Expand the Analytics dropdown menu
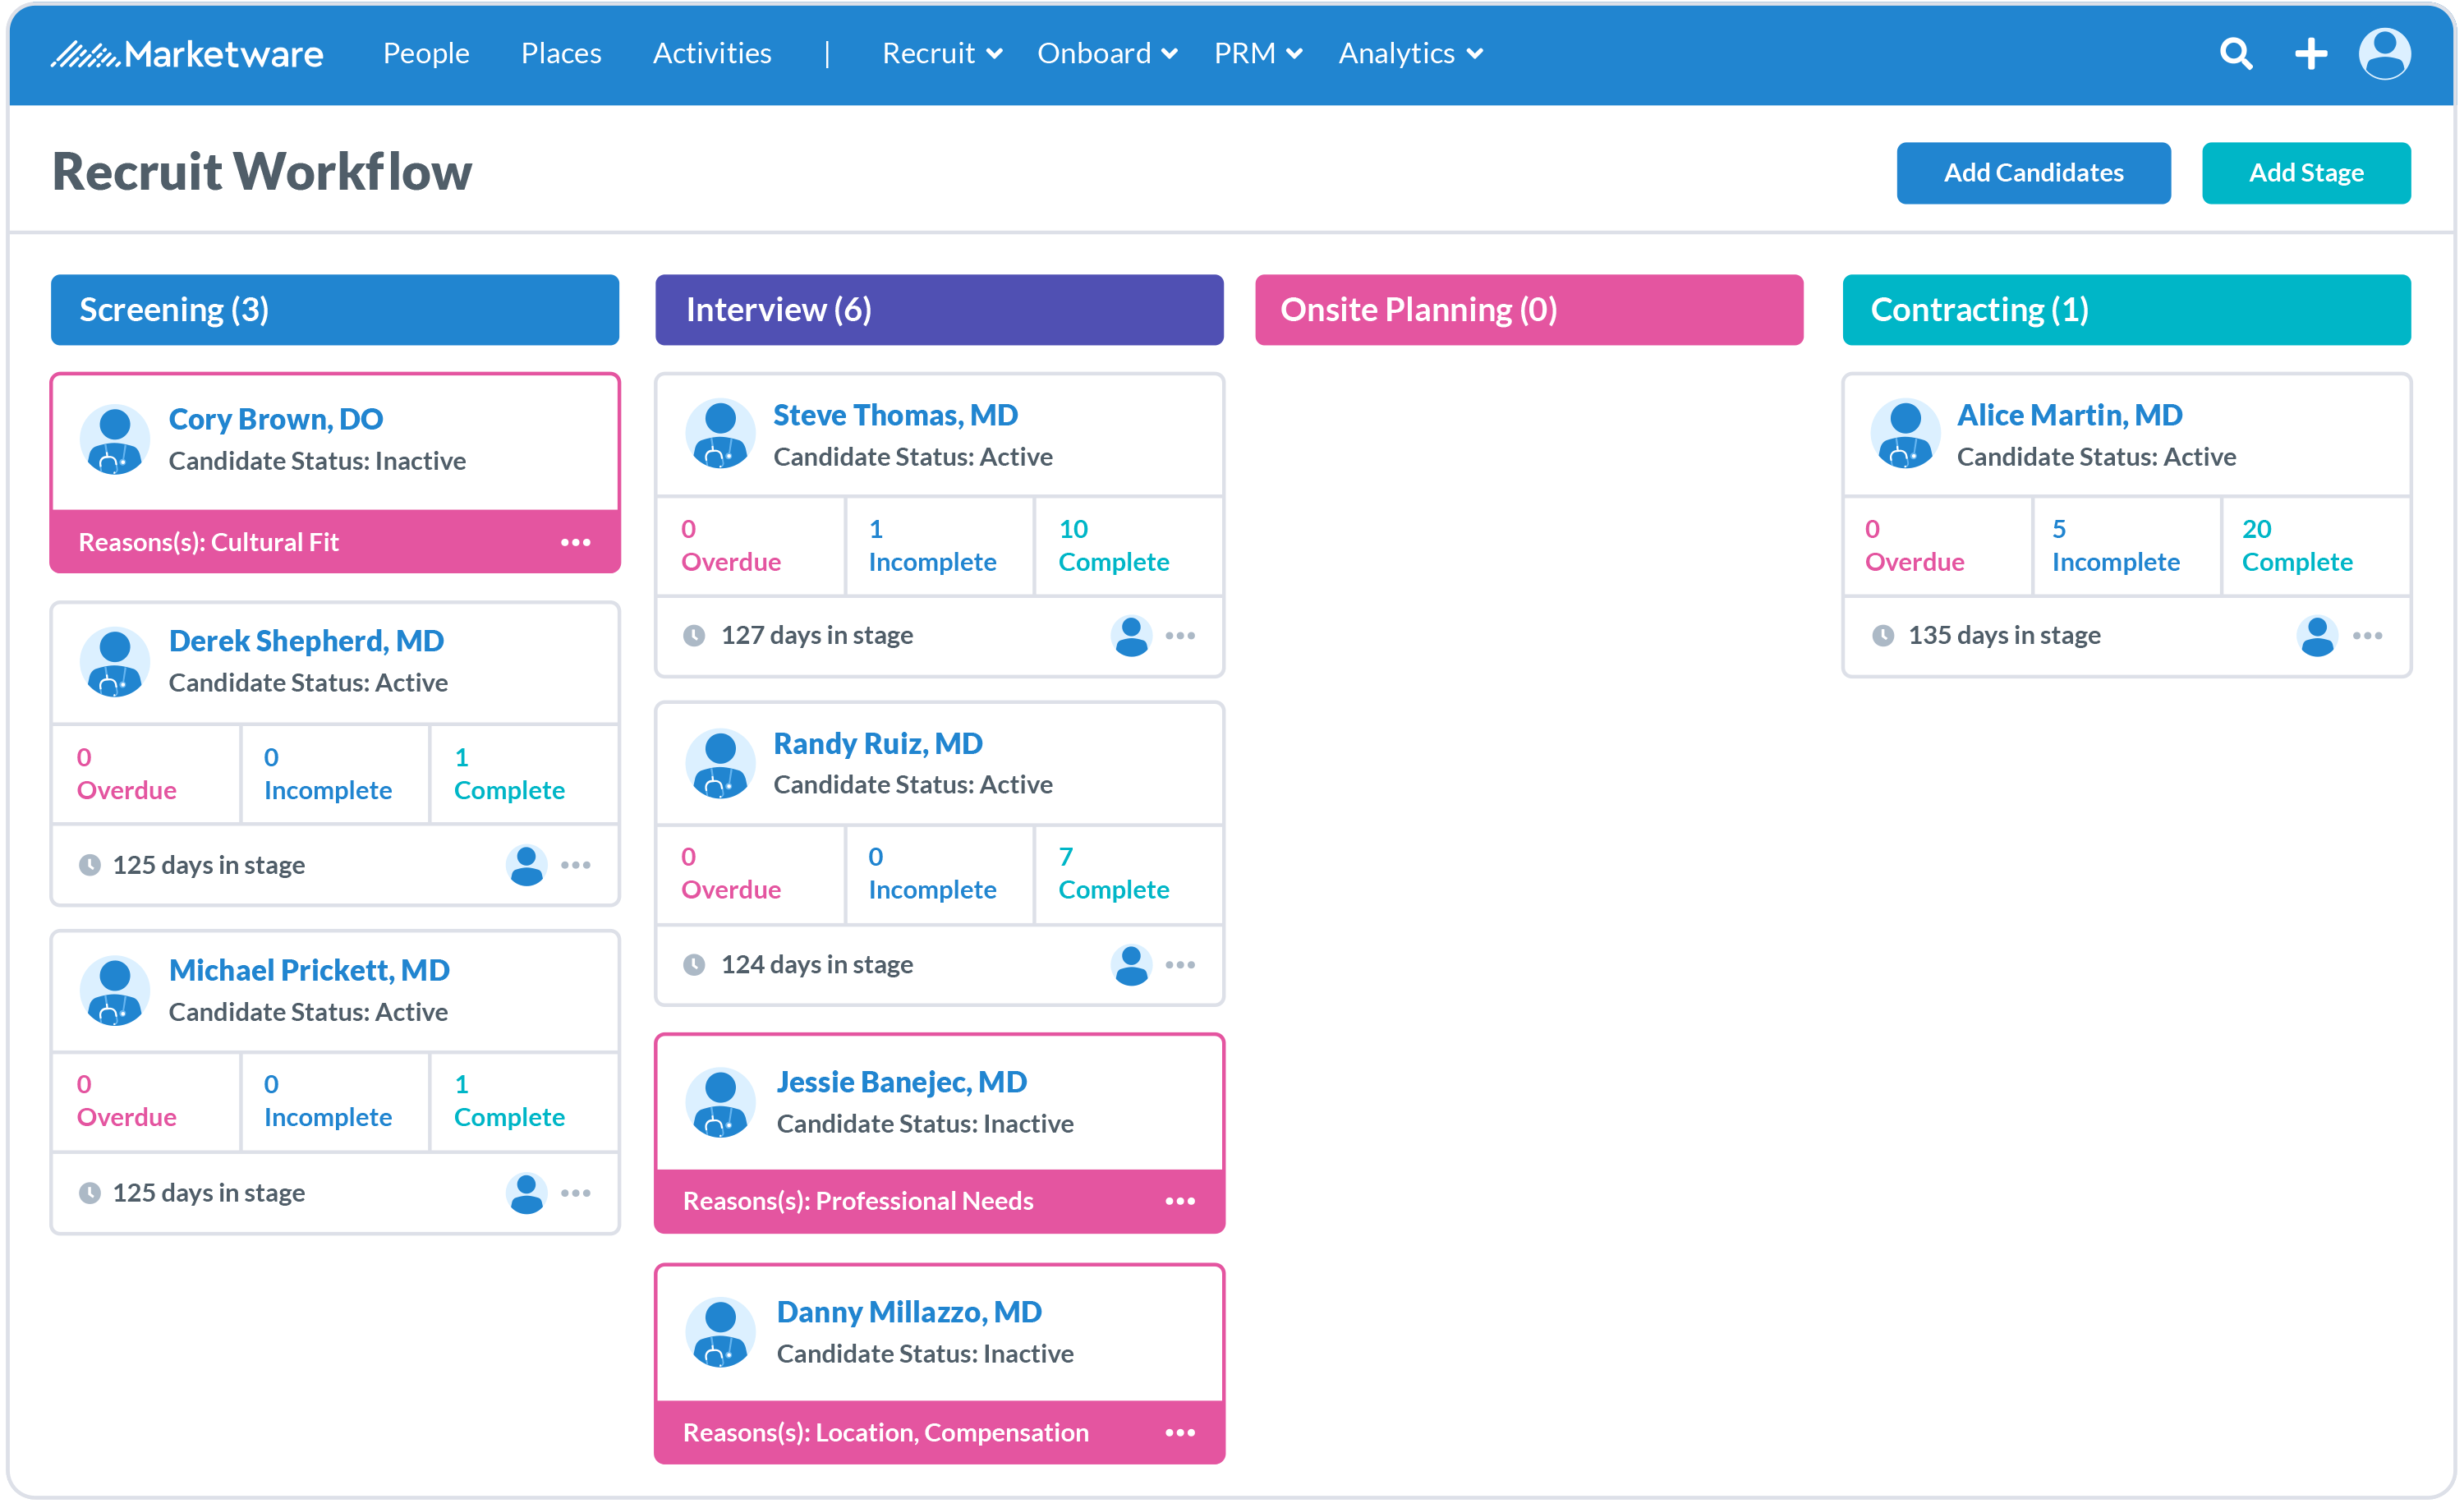The image size is (2464, 1508). point(1410,53)
